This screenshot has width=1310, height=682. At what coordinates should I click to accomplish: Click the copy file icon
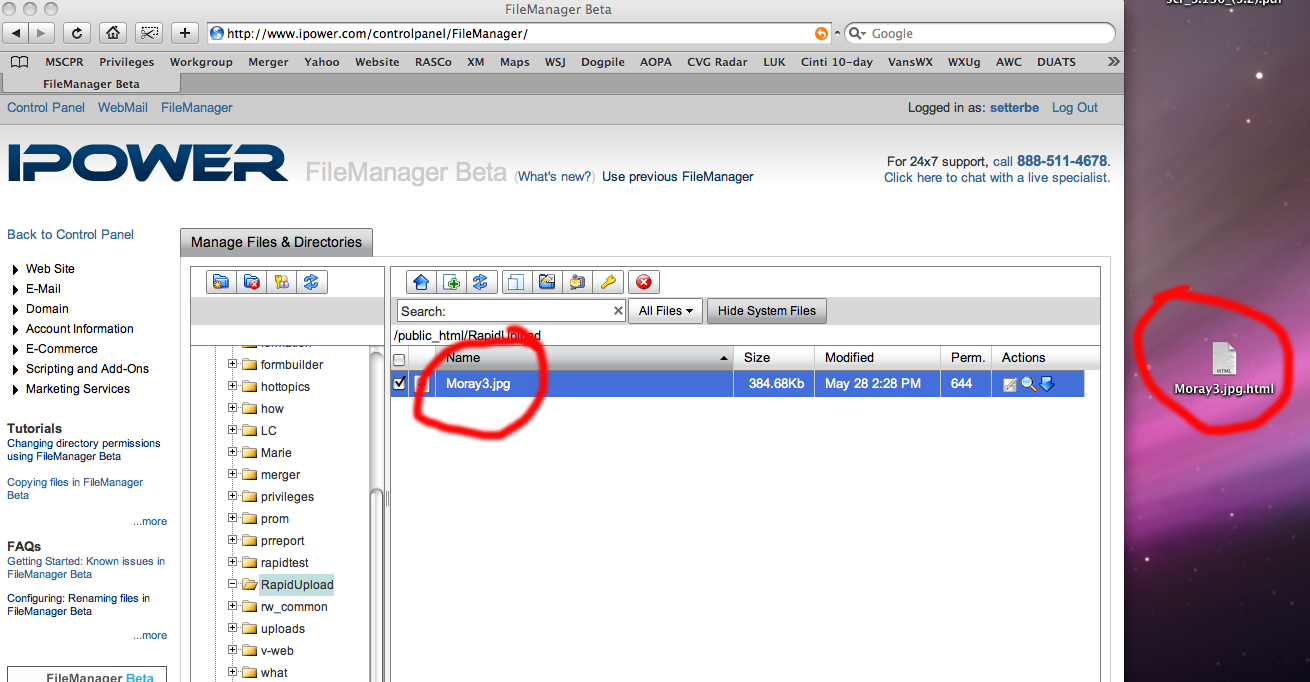[516, 282]
